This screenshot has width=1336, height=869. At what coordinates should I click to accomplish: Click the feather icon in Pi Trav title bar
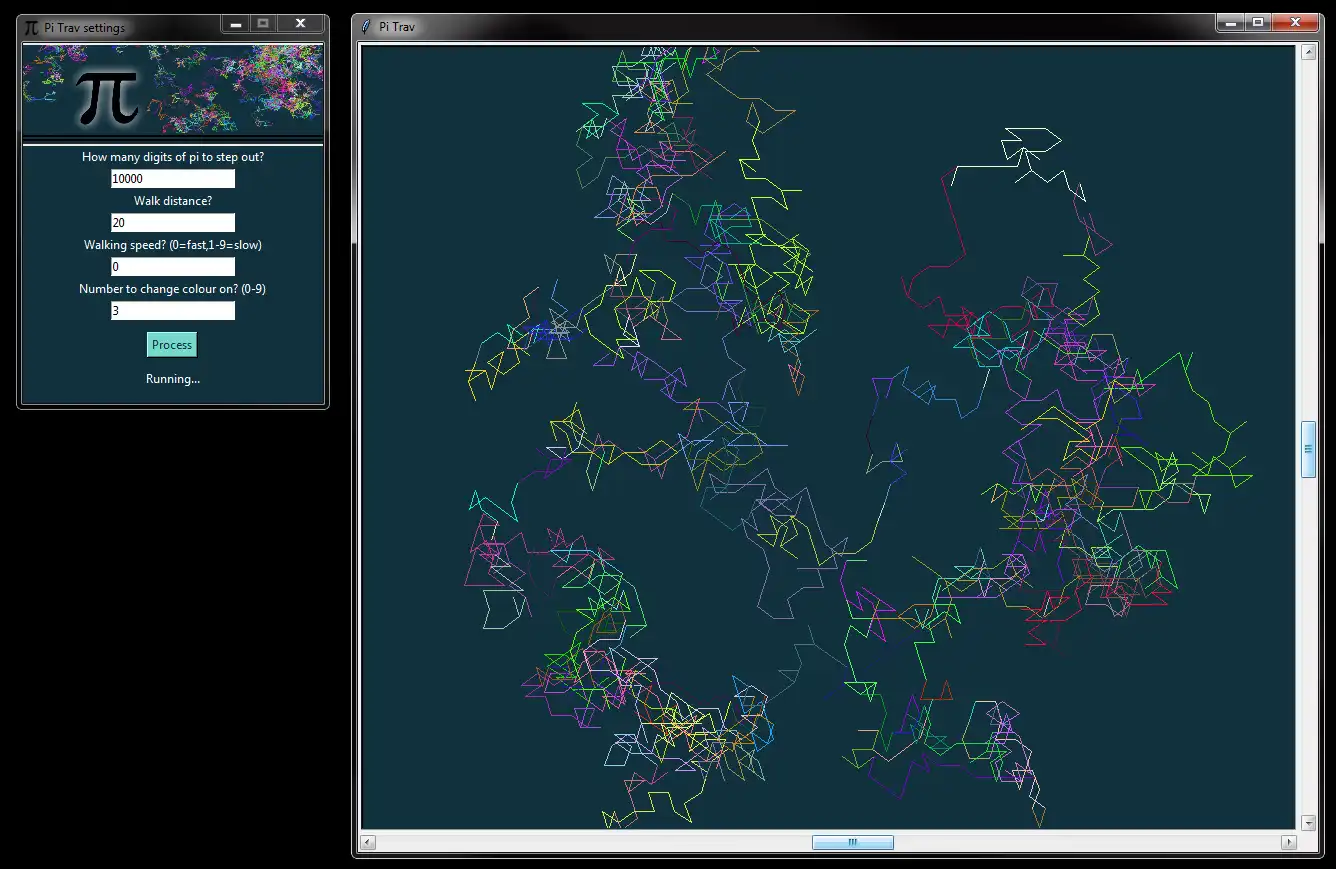[366, 27]
